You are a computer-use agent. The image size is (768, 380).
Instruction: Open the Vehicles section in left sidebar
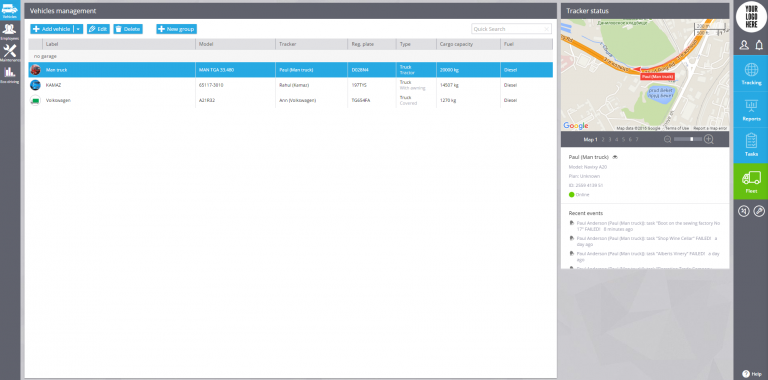(10, 10)
